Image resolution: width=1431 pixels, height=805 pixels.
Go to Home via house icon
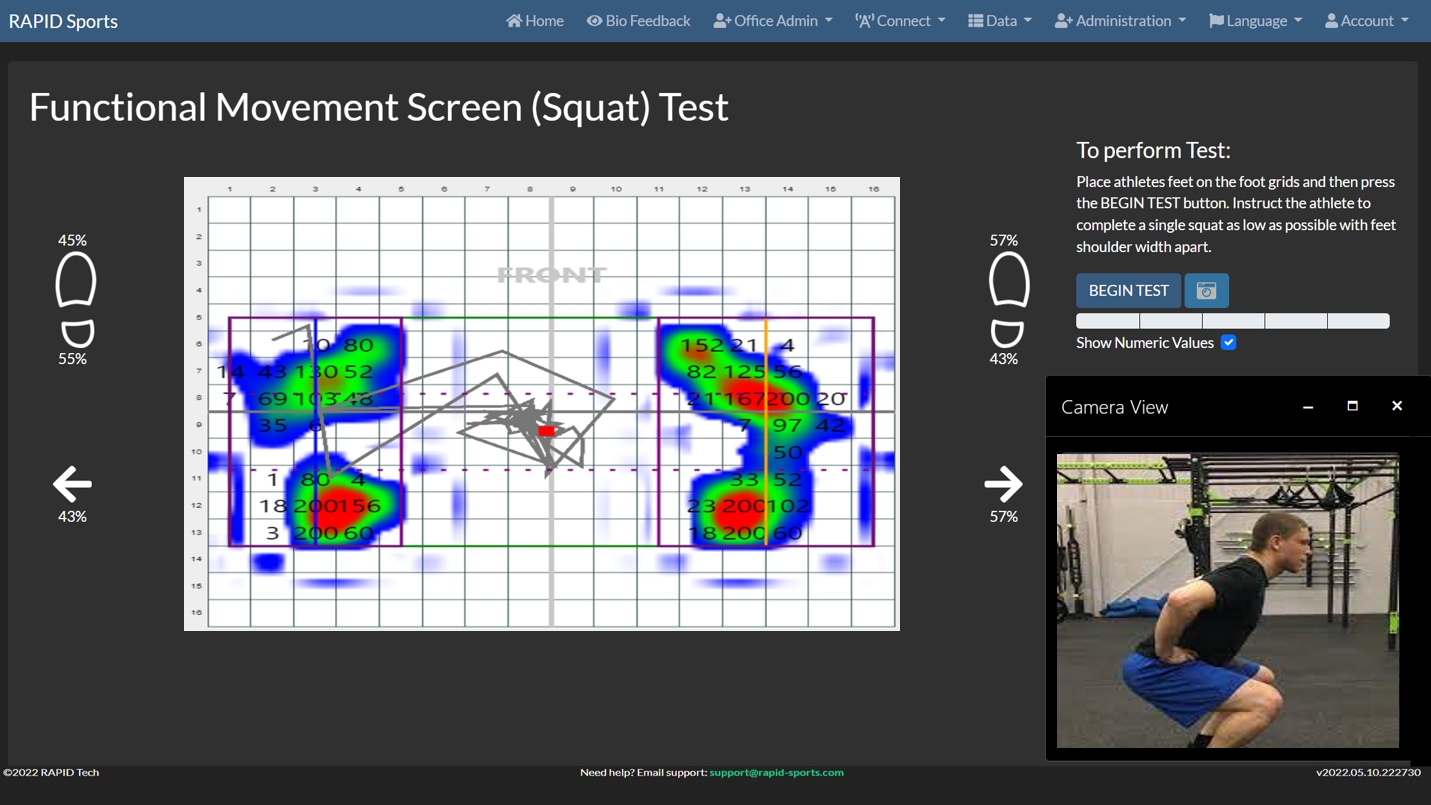pyautogui.click(x=535, y=21)
